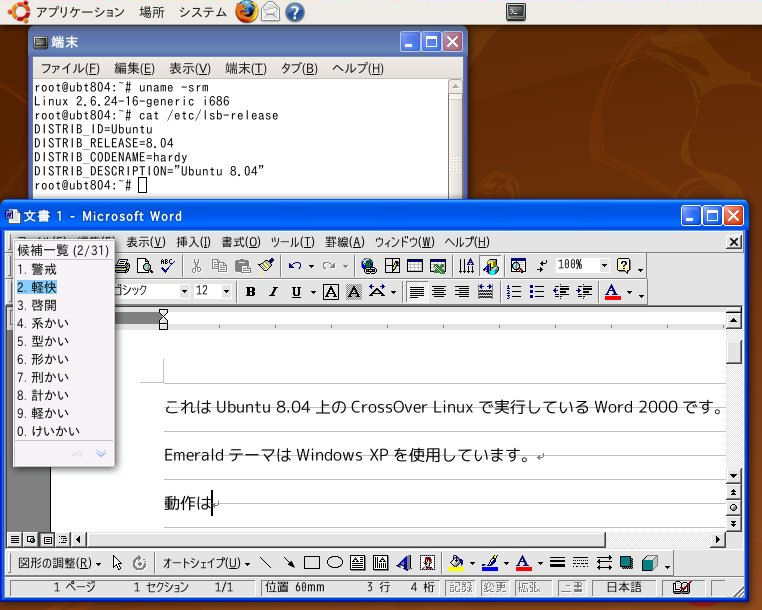Image resolution: width=762 pixels, height=610 pixels.
Task: Click the Cut scissors icon
Action: point(196,265)
